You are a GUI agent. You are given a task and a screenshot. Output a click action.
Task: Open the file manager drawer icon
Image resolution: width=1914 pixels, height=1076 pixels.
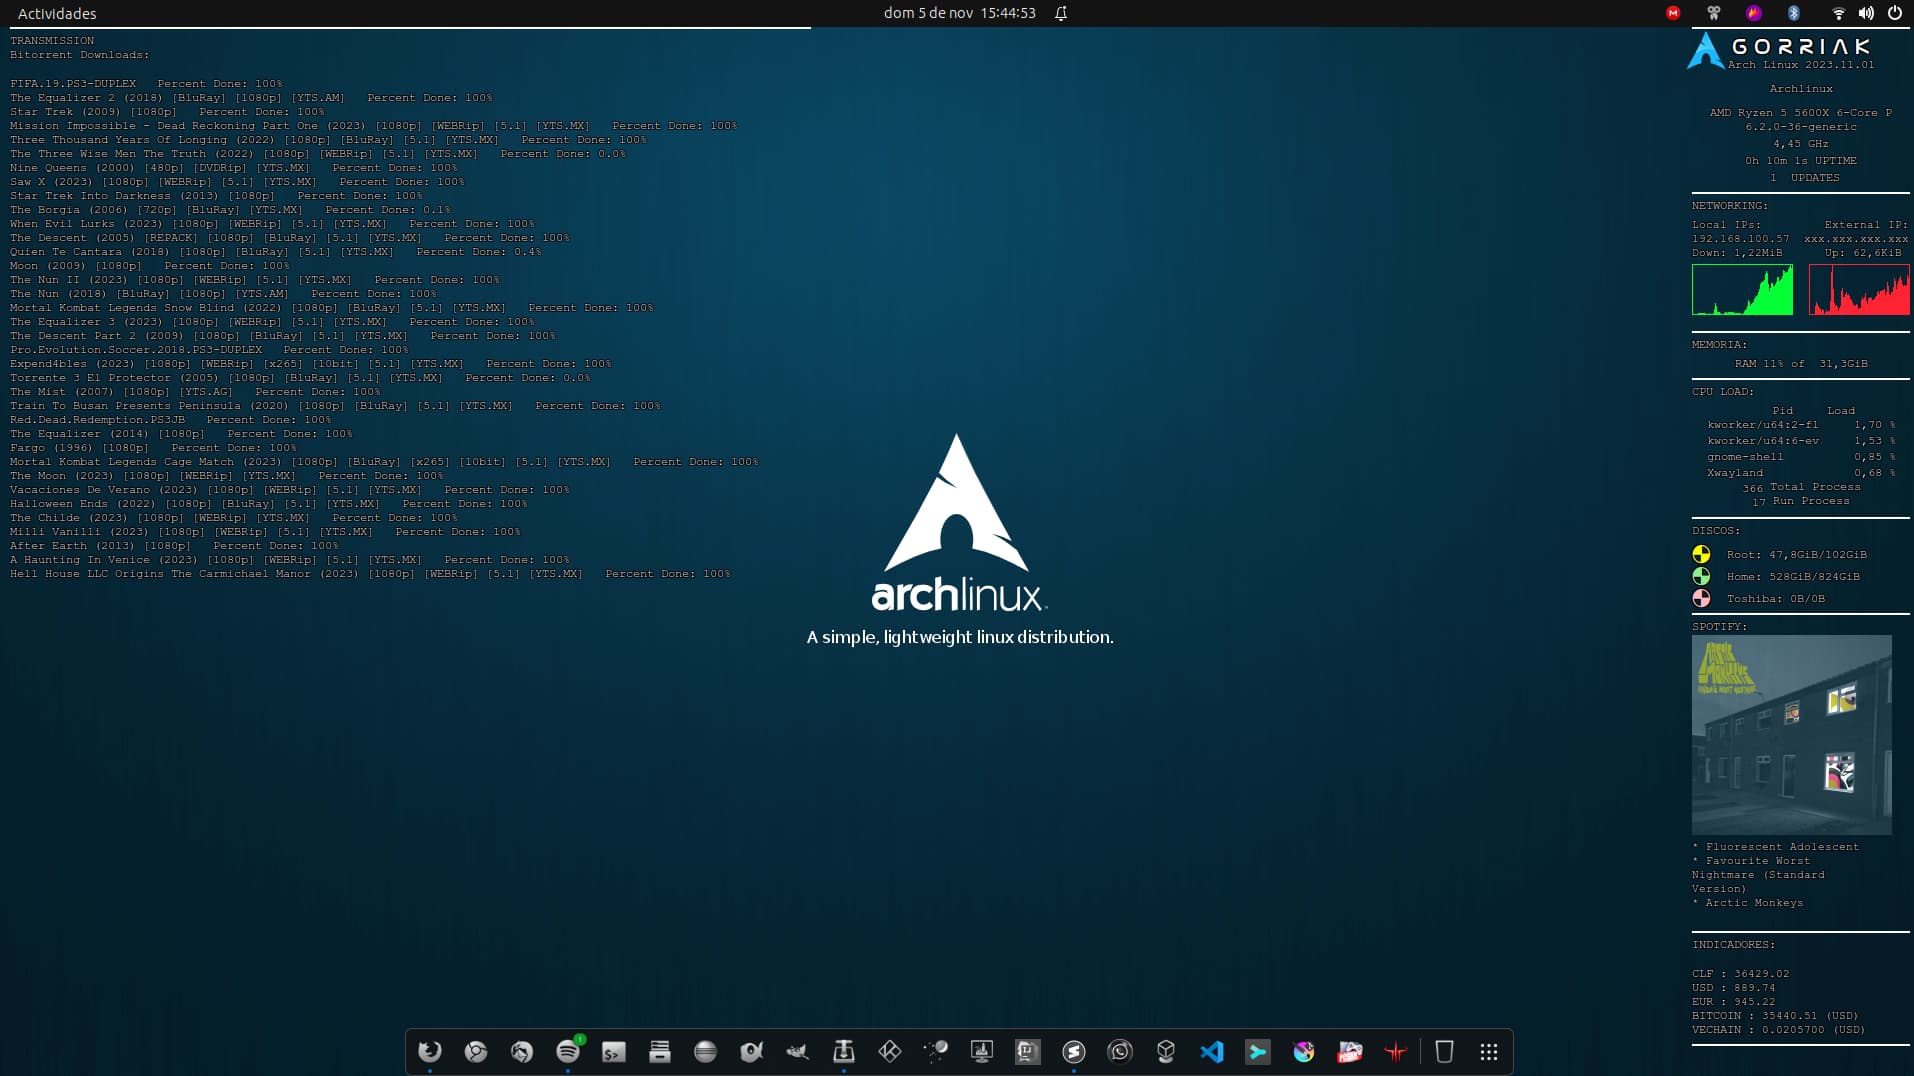tap(660, 1051)
